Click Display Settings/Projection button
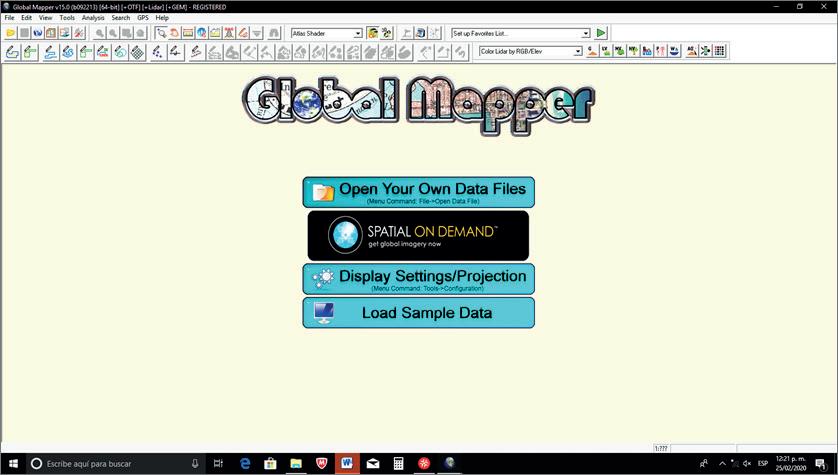Image resolution: width=838 pixels, height=475 pixels. click(418, 279)
